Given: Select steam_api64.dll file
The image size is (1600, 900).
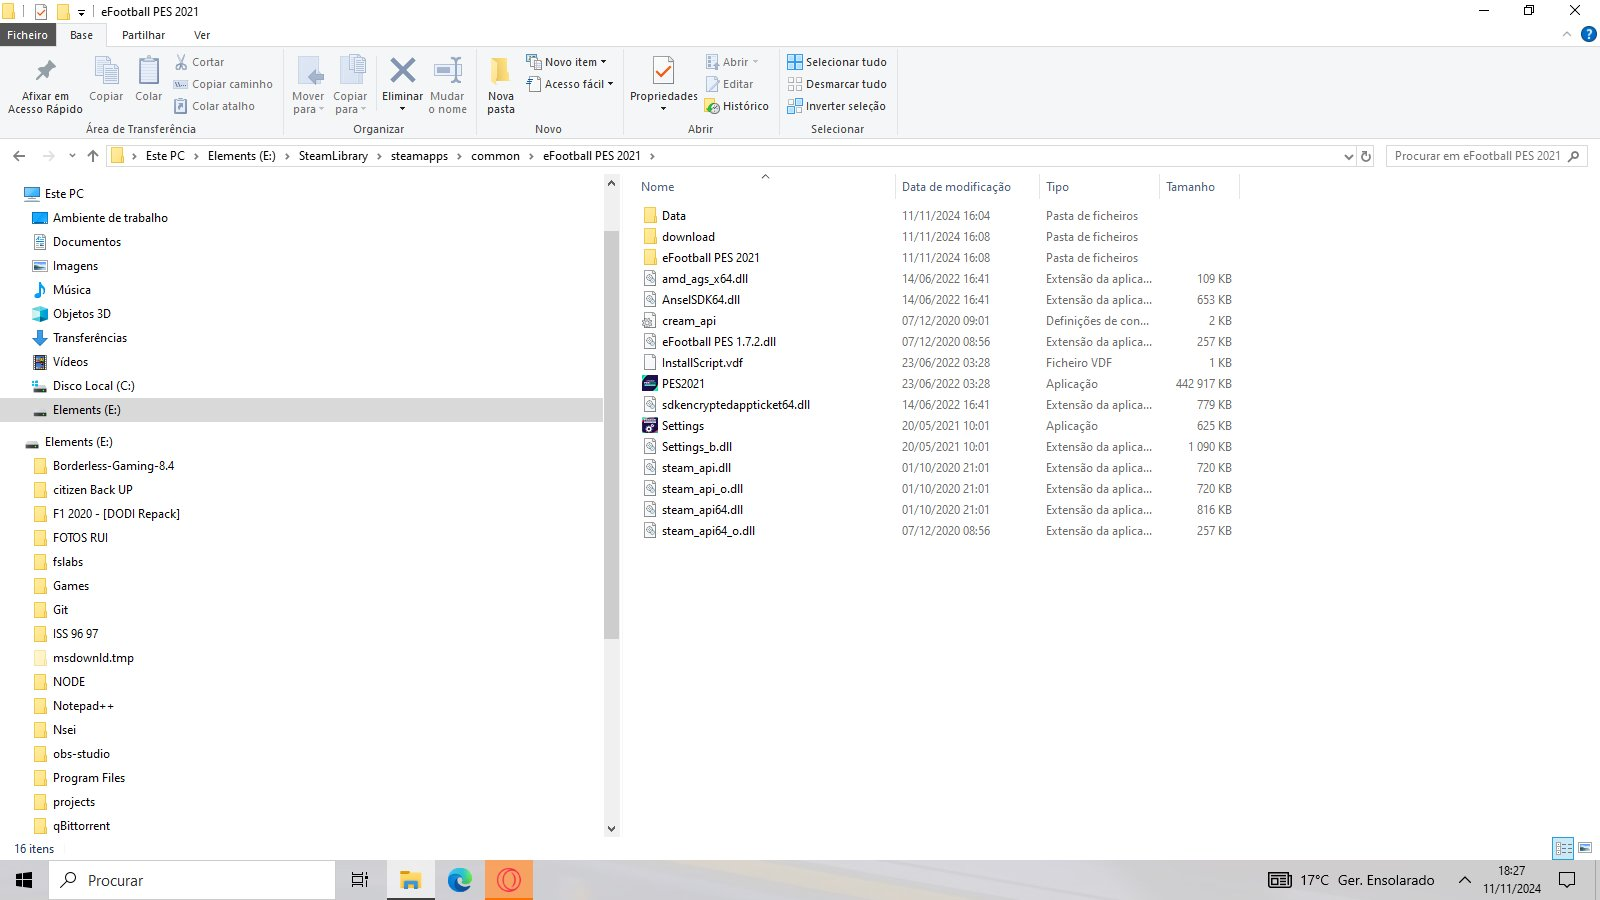Looking at the screenshot, I should click(702, 510).
